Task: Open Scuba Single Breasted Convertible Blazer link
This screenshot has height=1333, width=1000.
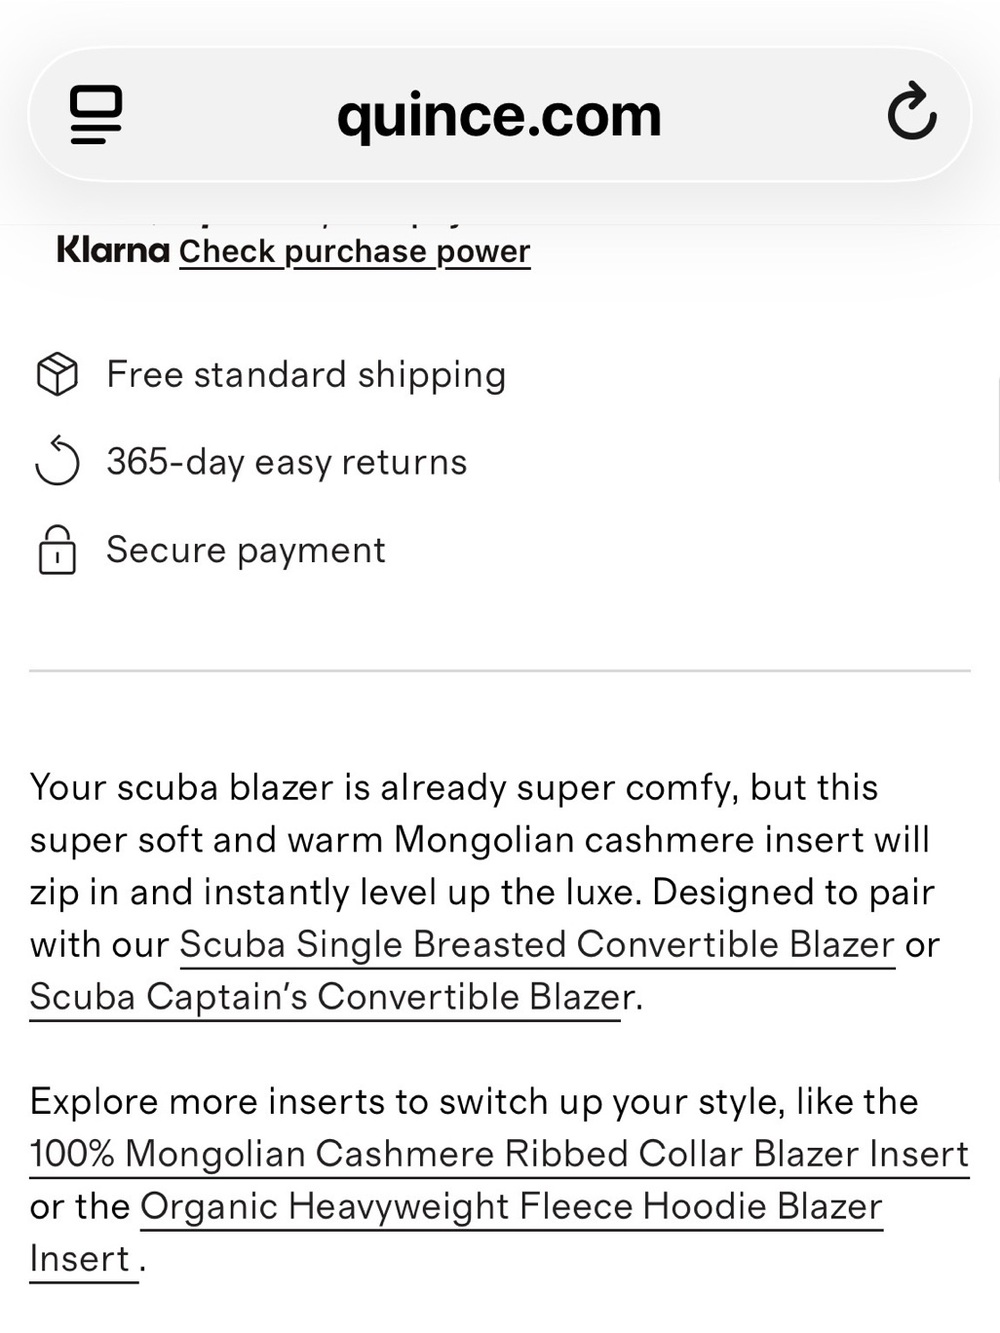Action: coord(537,945)
